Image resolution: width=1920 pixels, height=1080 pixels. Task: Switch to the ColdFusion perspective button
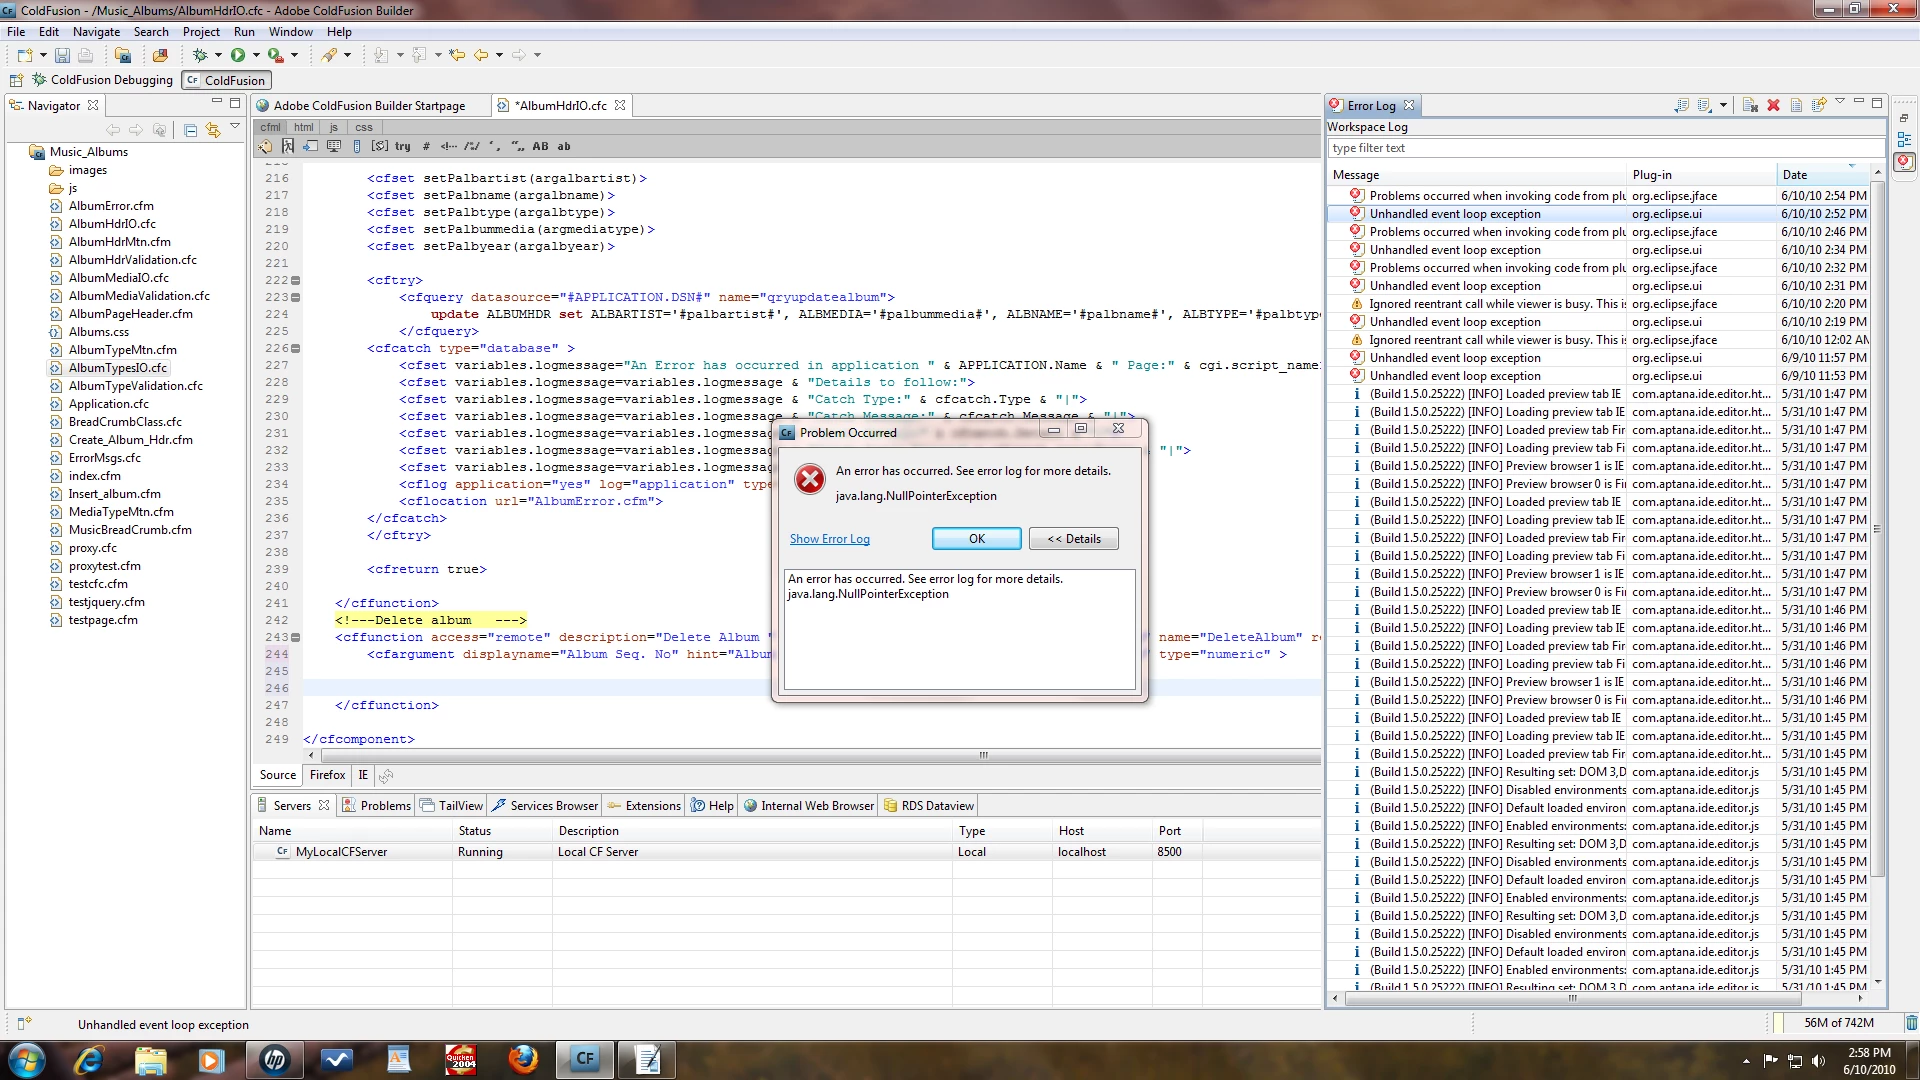pyautogui.click(x=226, y=80)
